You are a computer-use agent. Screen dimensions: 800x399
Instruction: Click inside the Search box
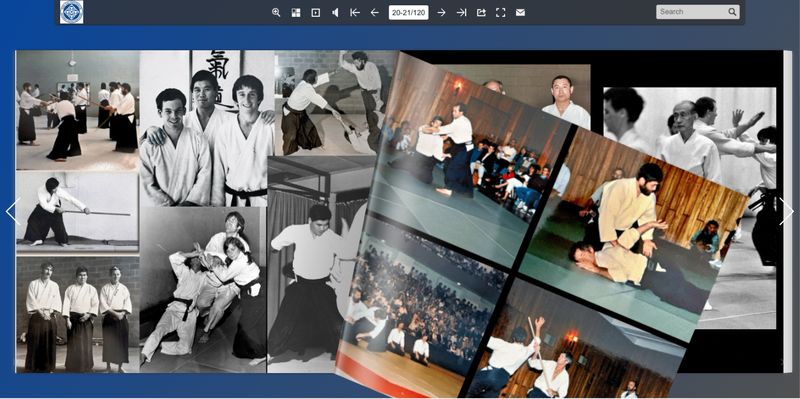691,12
